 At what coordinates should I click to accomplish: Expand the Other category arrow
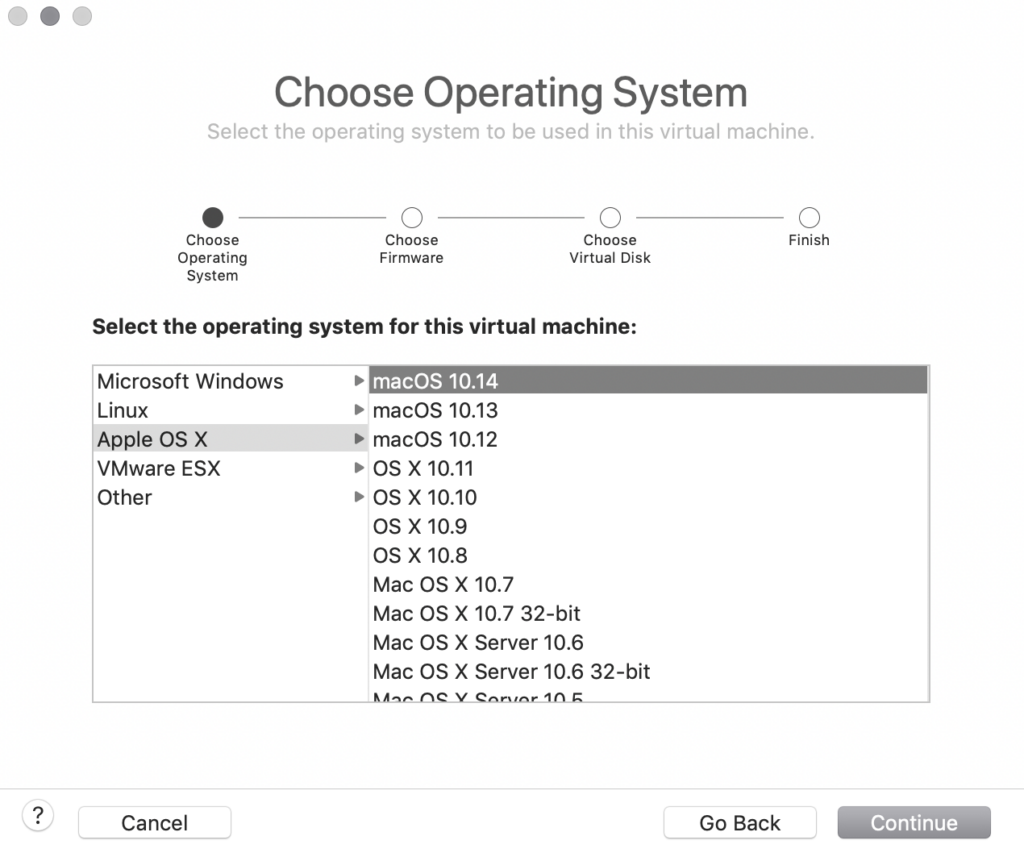pyautogui.click(x=359, y=497)
